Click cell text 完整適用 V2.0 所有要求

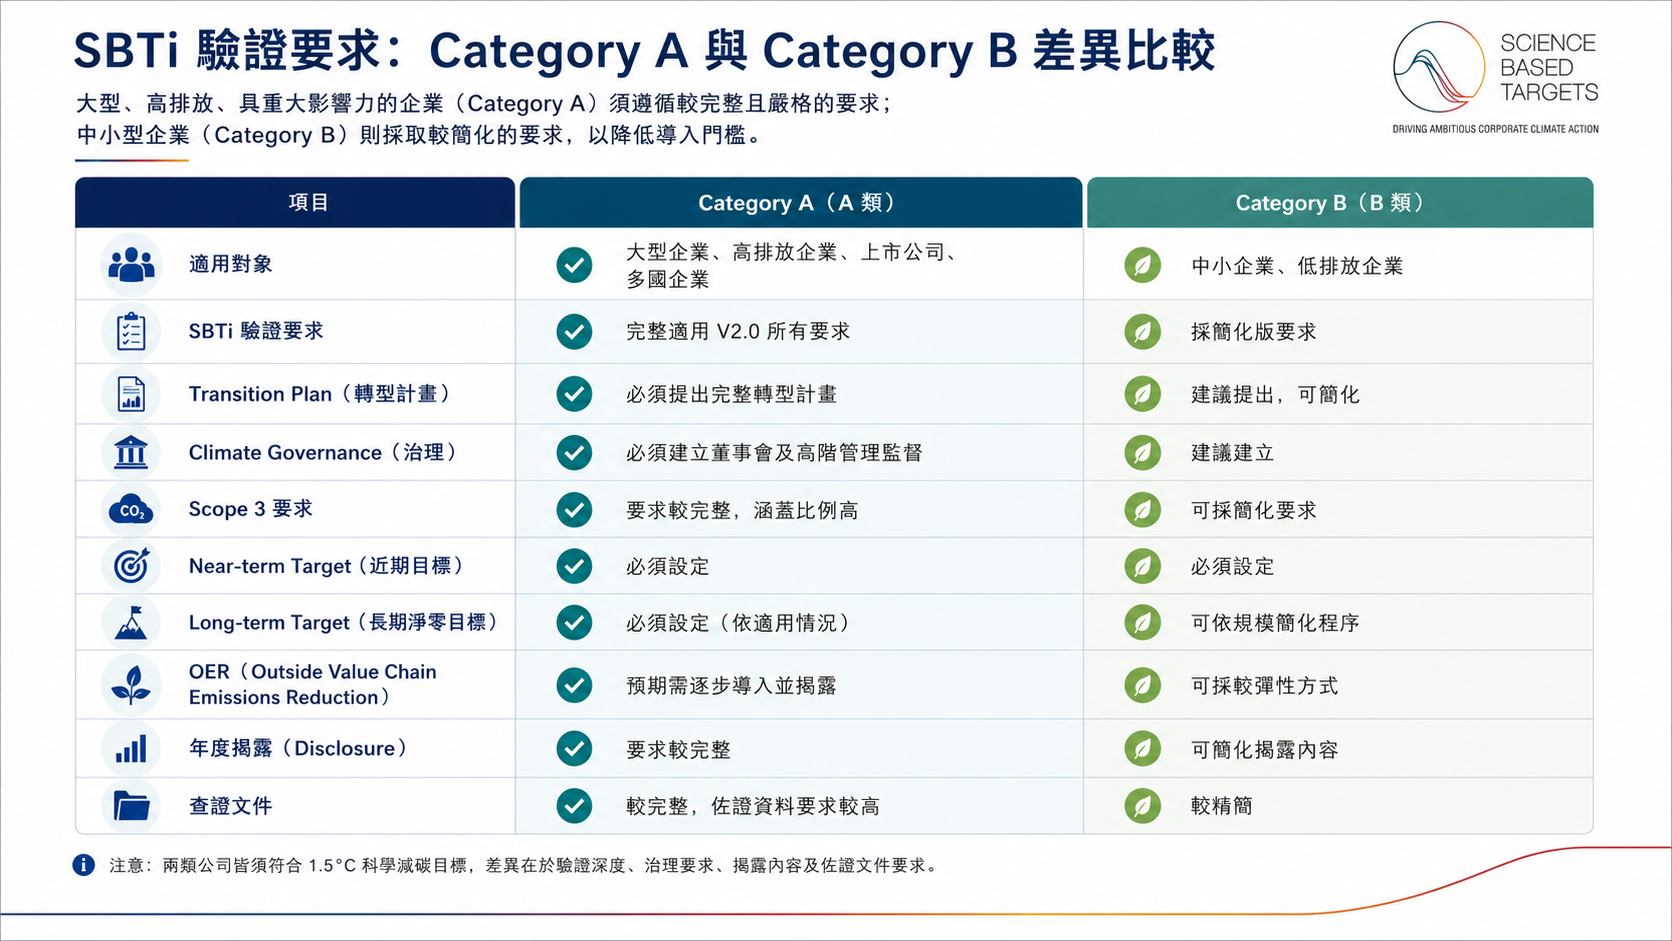pyautogui.click(x=738, y=331)
